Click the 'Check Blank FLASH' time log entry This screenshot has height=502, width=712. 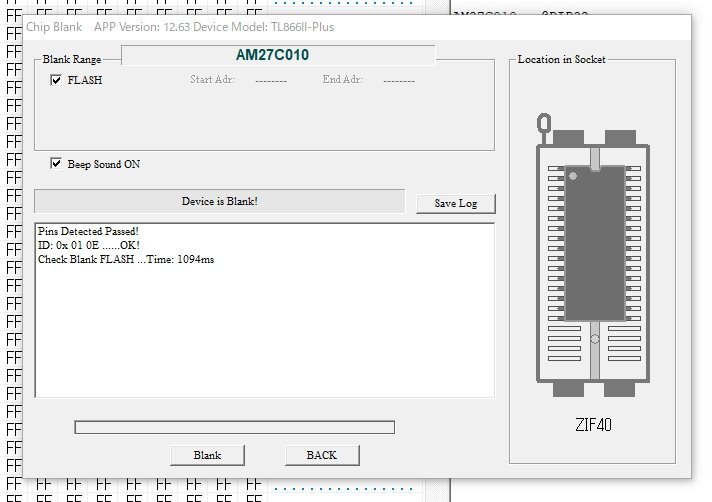click(x=126, y=260)
